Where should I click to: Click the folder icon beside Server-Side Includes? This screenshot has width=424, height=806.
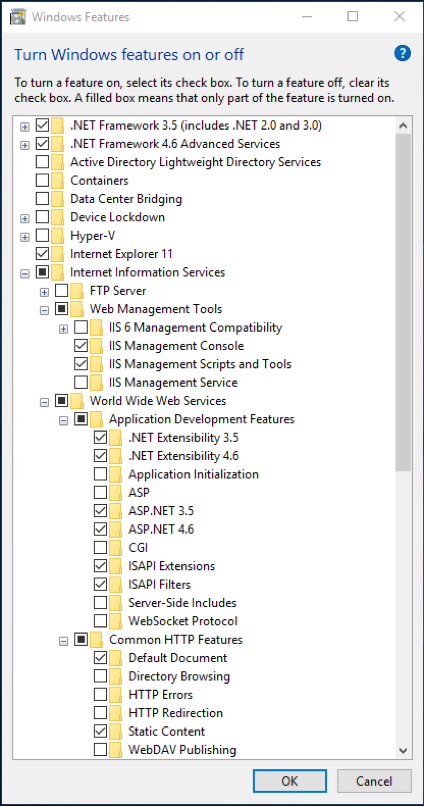[116, 602]
